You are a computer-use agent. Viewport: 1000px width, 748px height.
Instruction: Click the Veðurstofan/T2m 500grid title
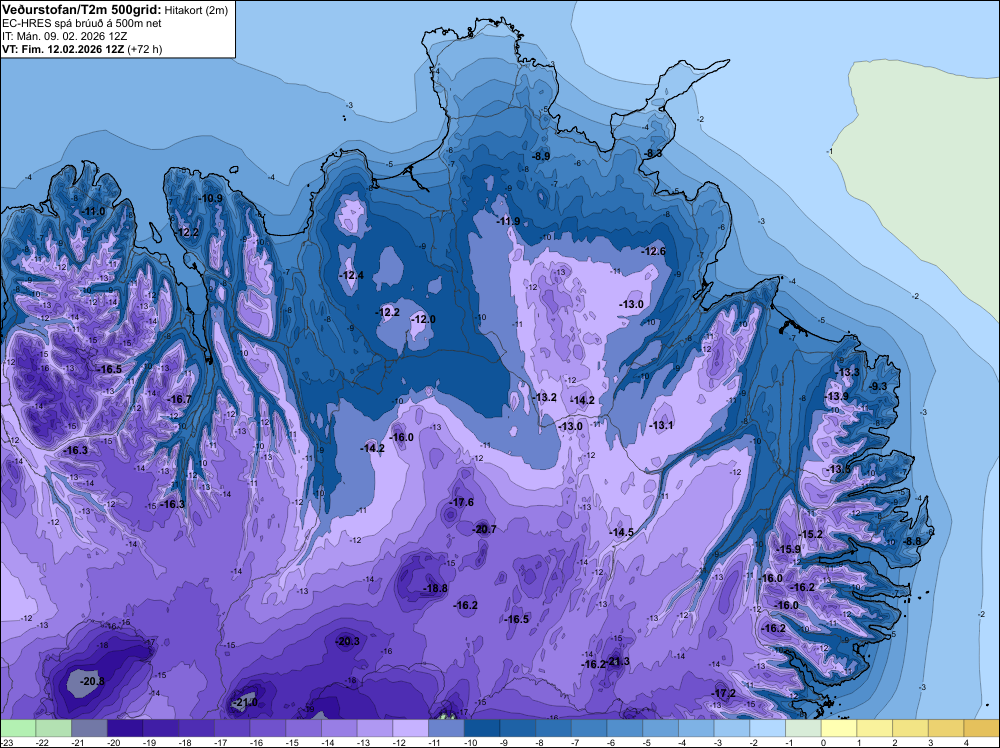(x=82, y=10)
